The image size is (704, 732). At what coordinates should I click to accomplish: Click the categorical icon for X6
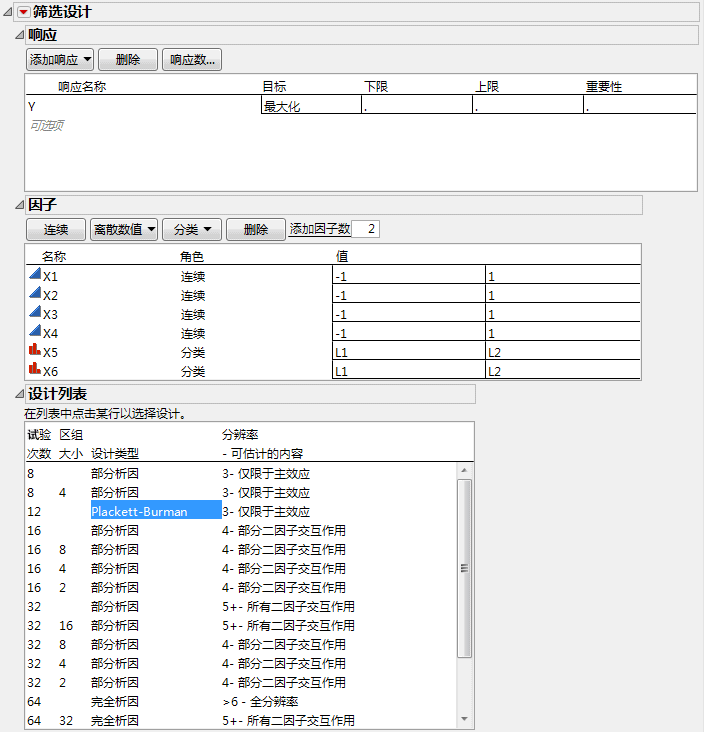click(35, 369)
